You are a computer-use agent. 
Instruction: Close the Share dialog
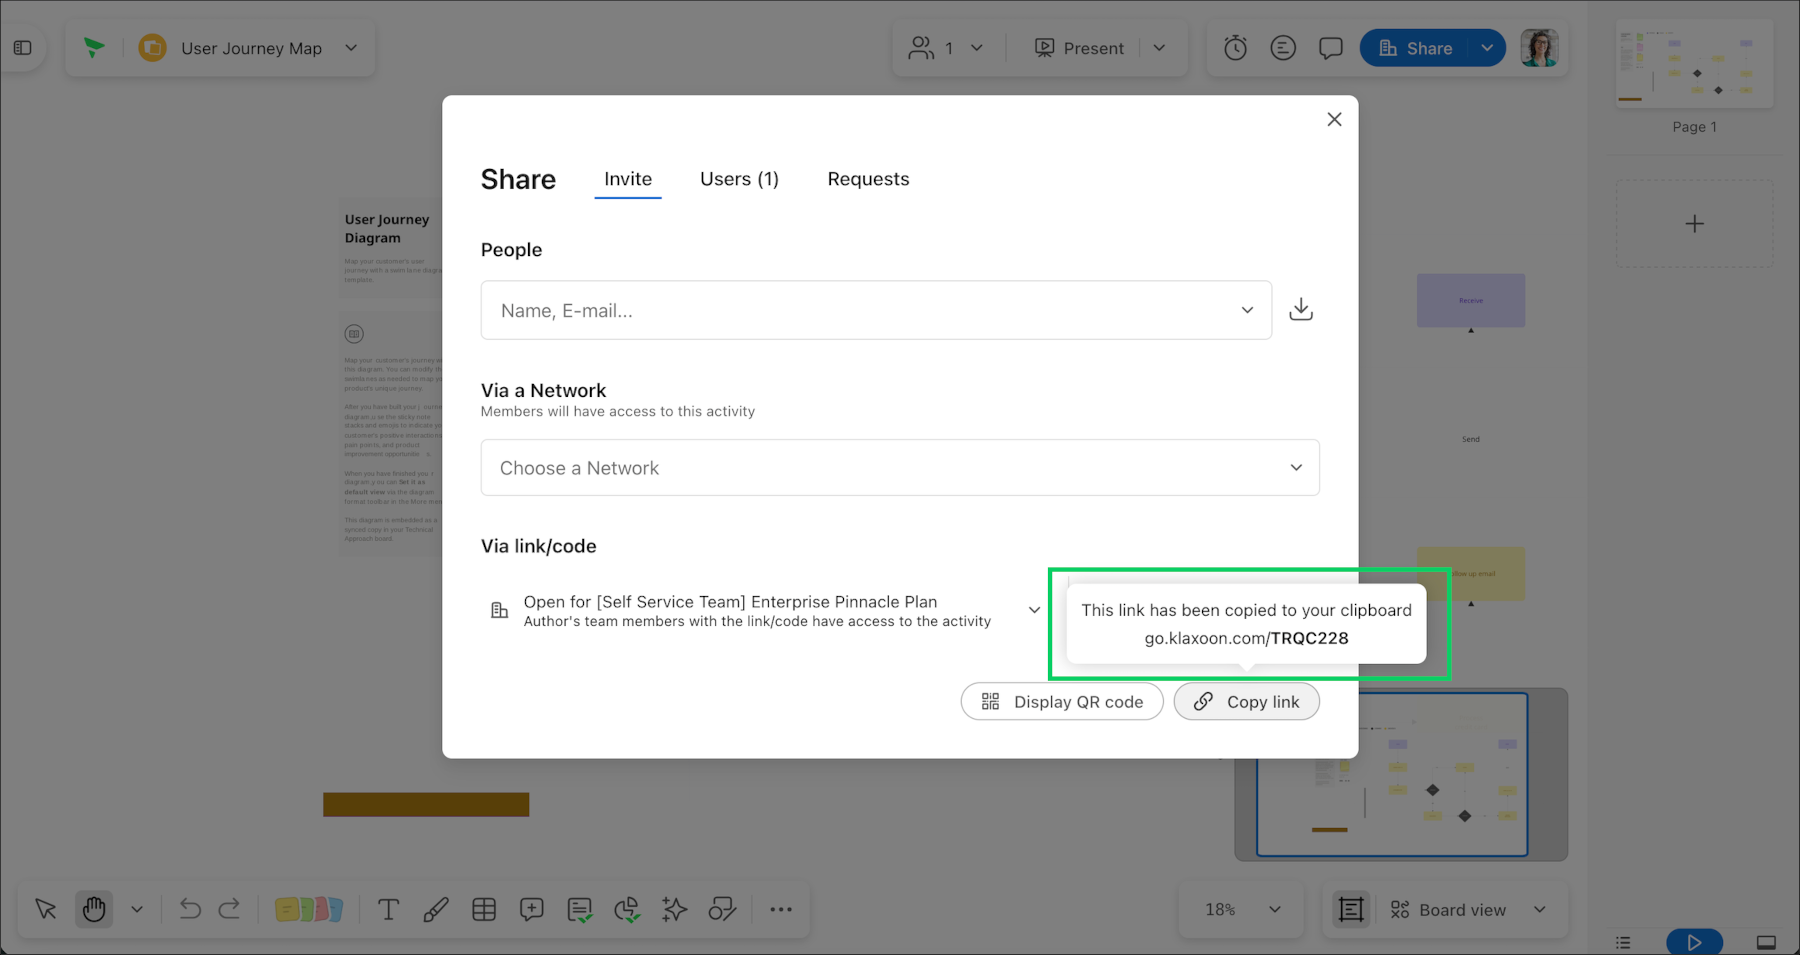[1334, 120]
